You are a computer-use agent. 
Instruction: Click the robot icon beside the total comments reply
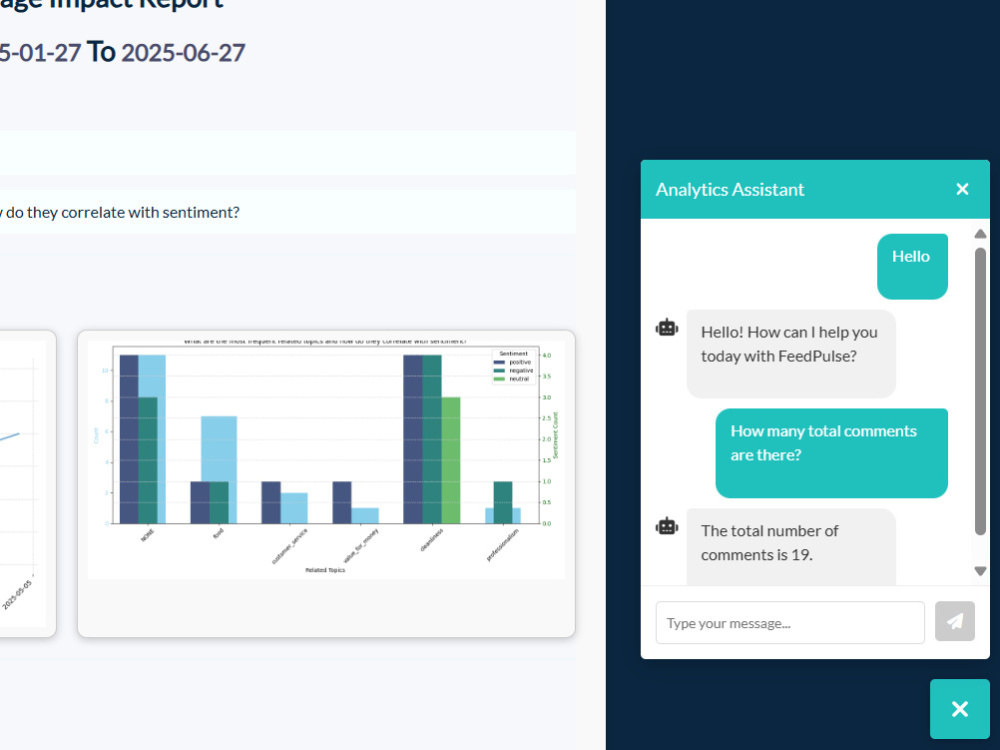click(667, 526)
